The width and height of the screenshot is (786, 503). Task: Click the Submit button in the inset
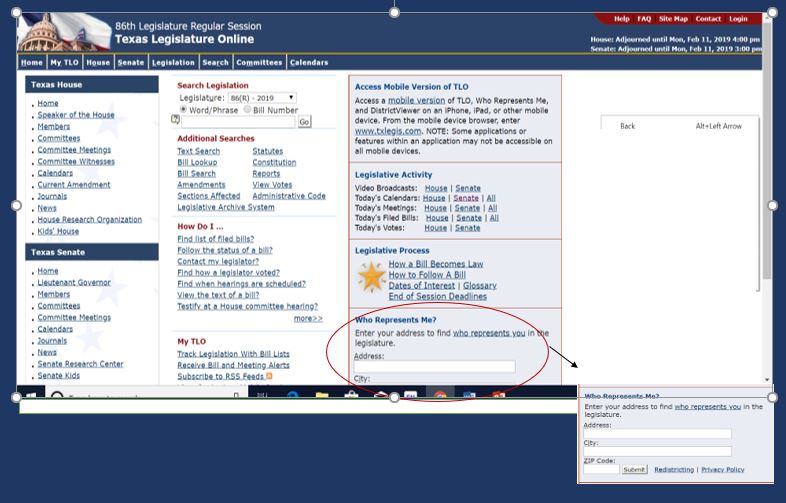pyautogui.click(x=635, y=469)
